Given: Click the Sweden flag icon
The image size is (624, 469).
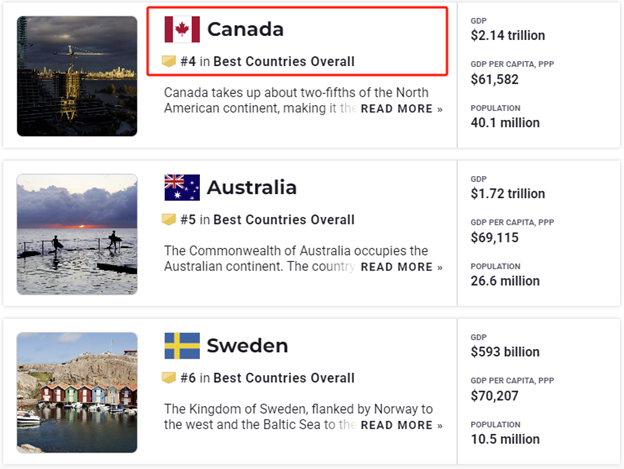Looking at the screenshot, I should [x=182, y=346].
